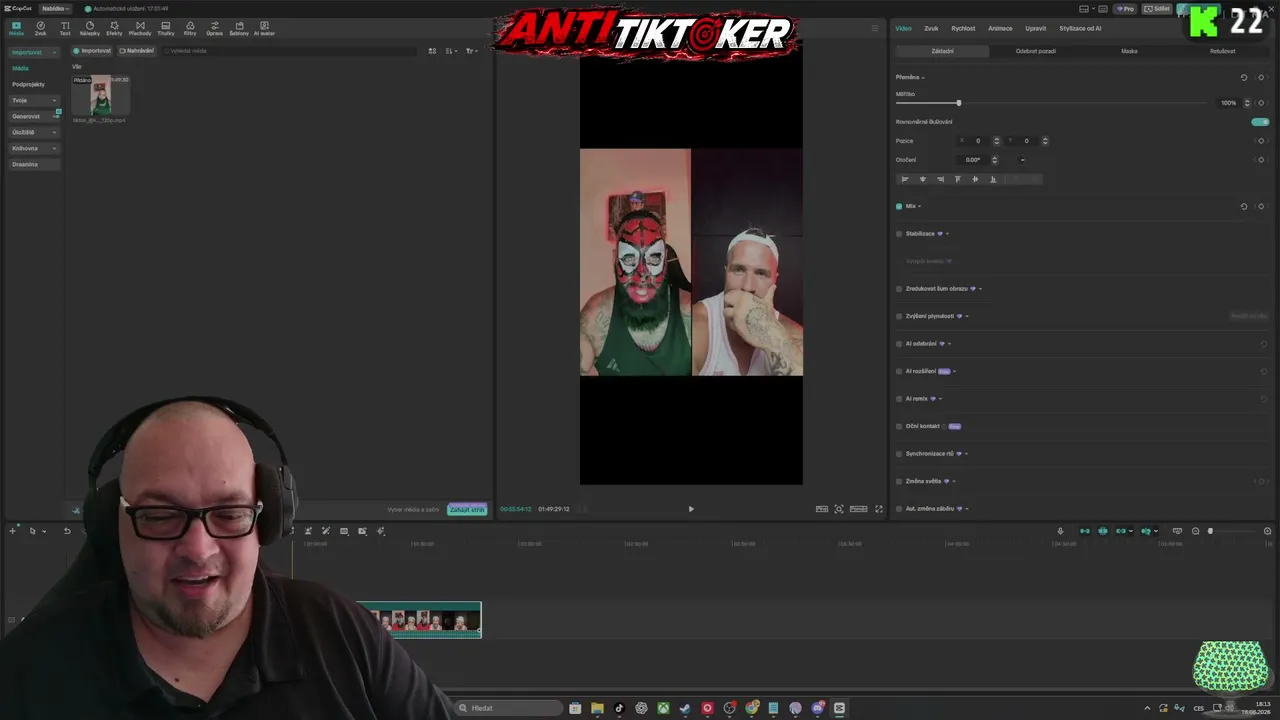Open the Šablony templates panel
Viewport: 1280px width, 720px height.
coord(239,29)
